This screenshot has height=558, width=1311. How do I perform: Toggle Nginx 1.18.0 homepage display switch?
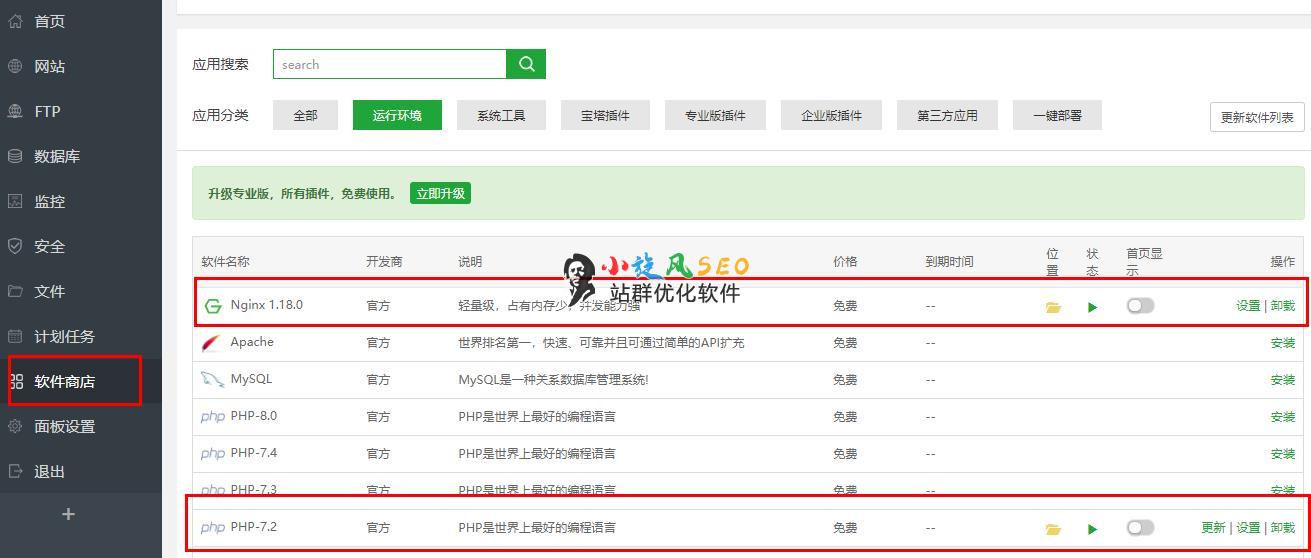[x=1140, y=306]
